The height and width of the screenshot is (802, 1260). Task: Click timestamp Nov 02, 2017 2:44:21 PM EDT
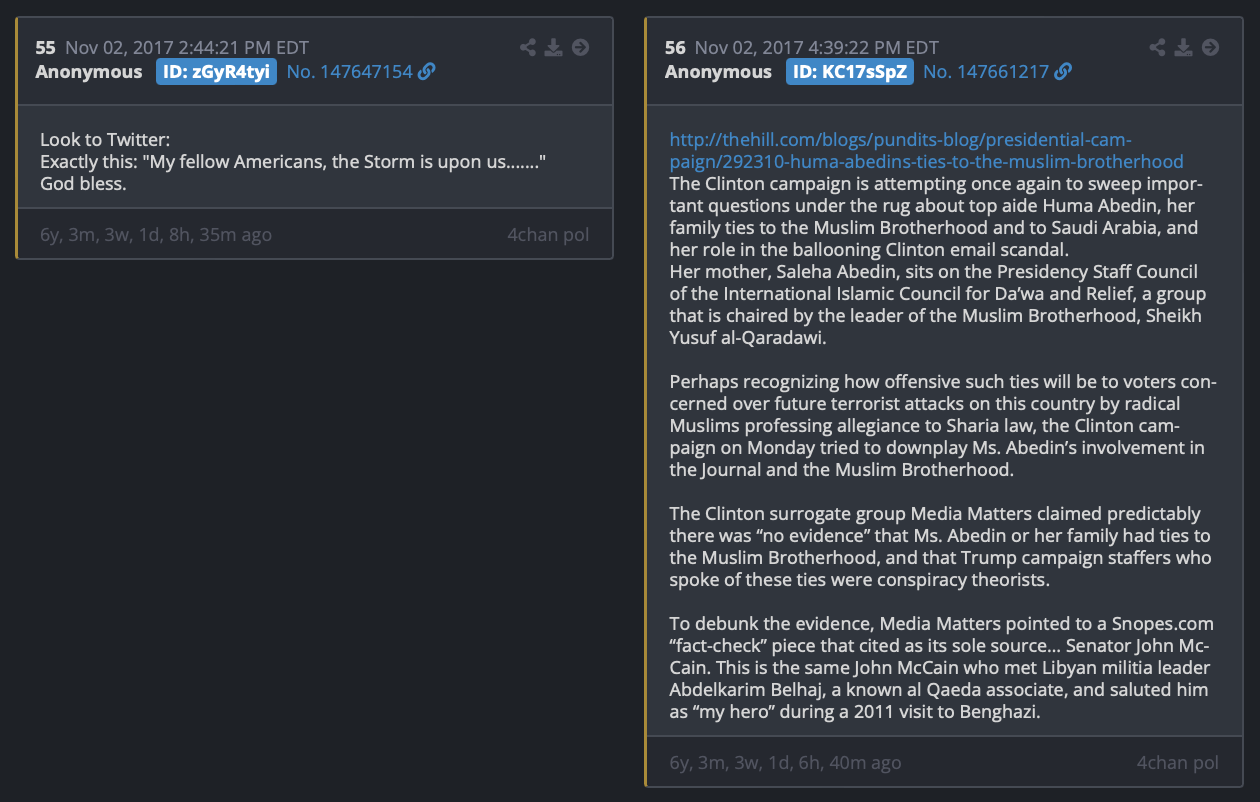point(187,47)
